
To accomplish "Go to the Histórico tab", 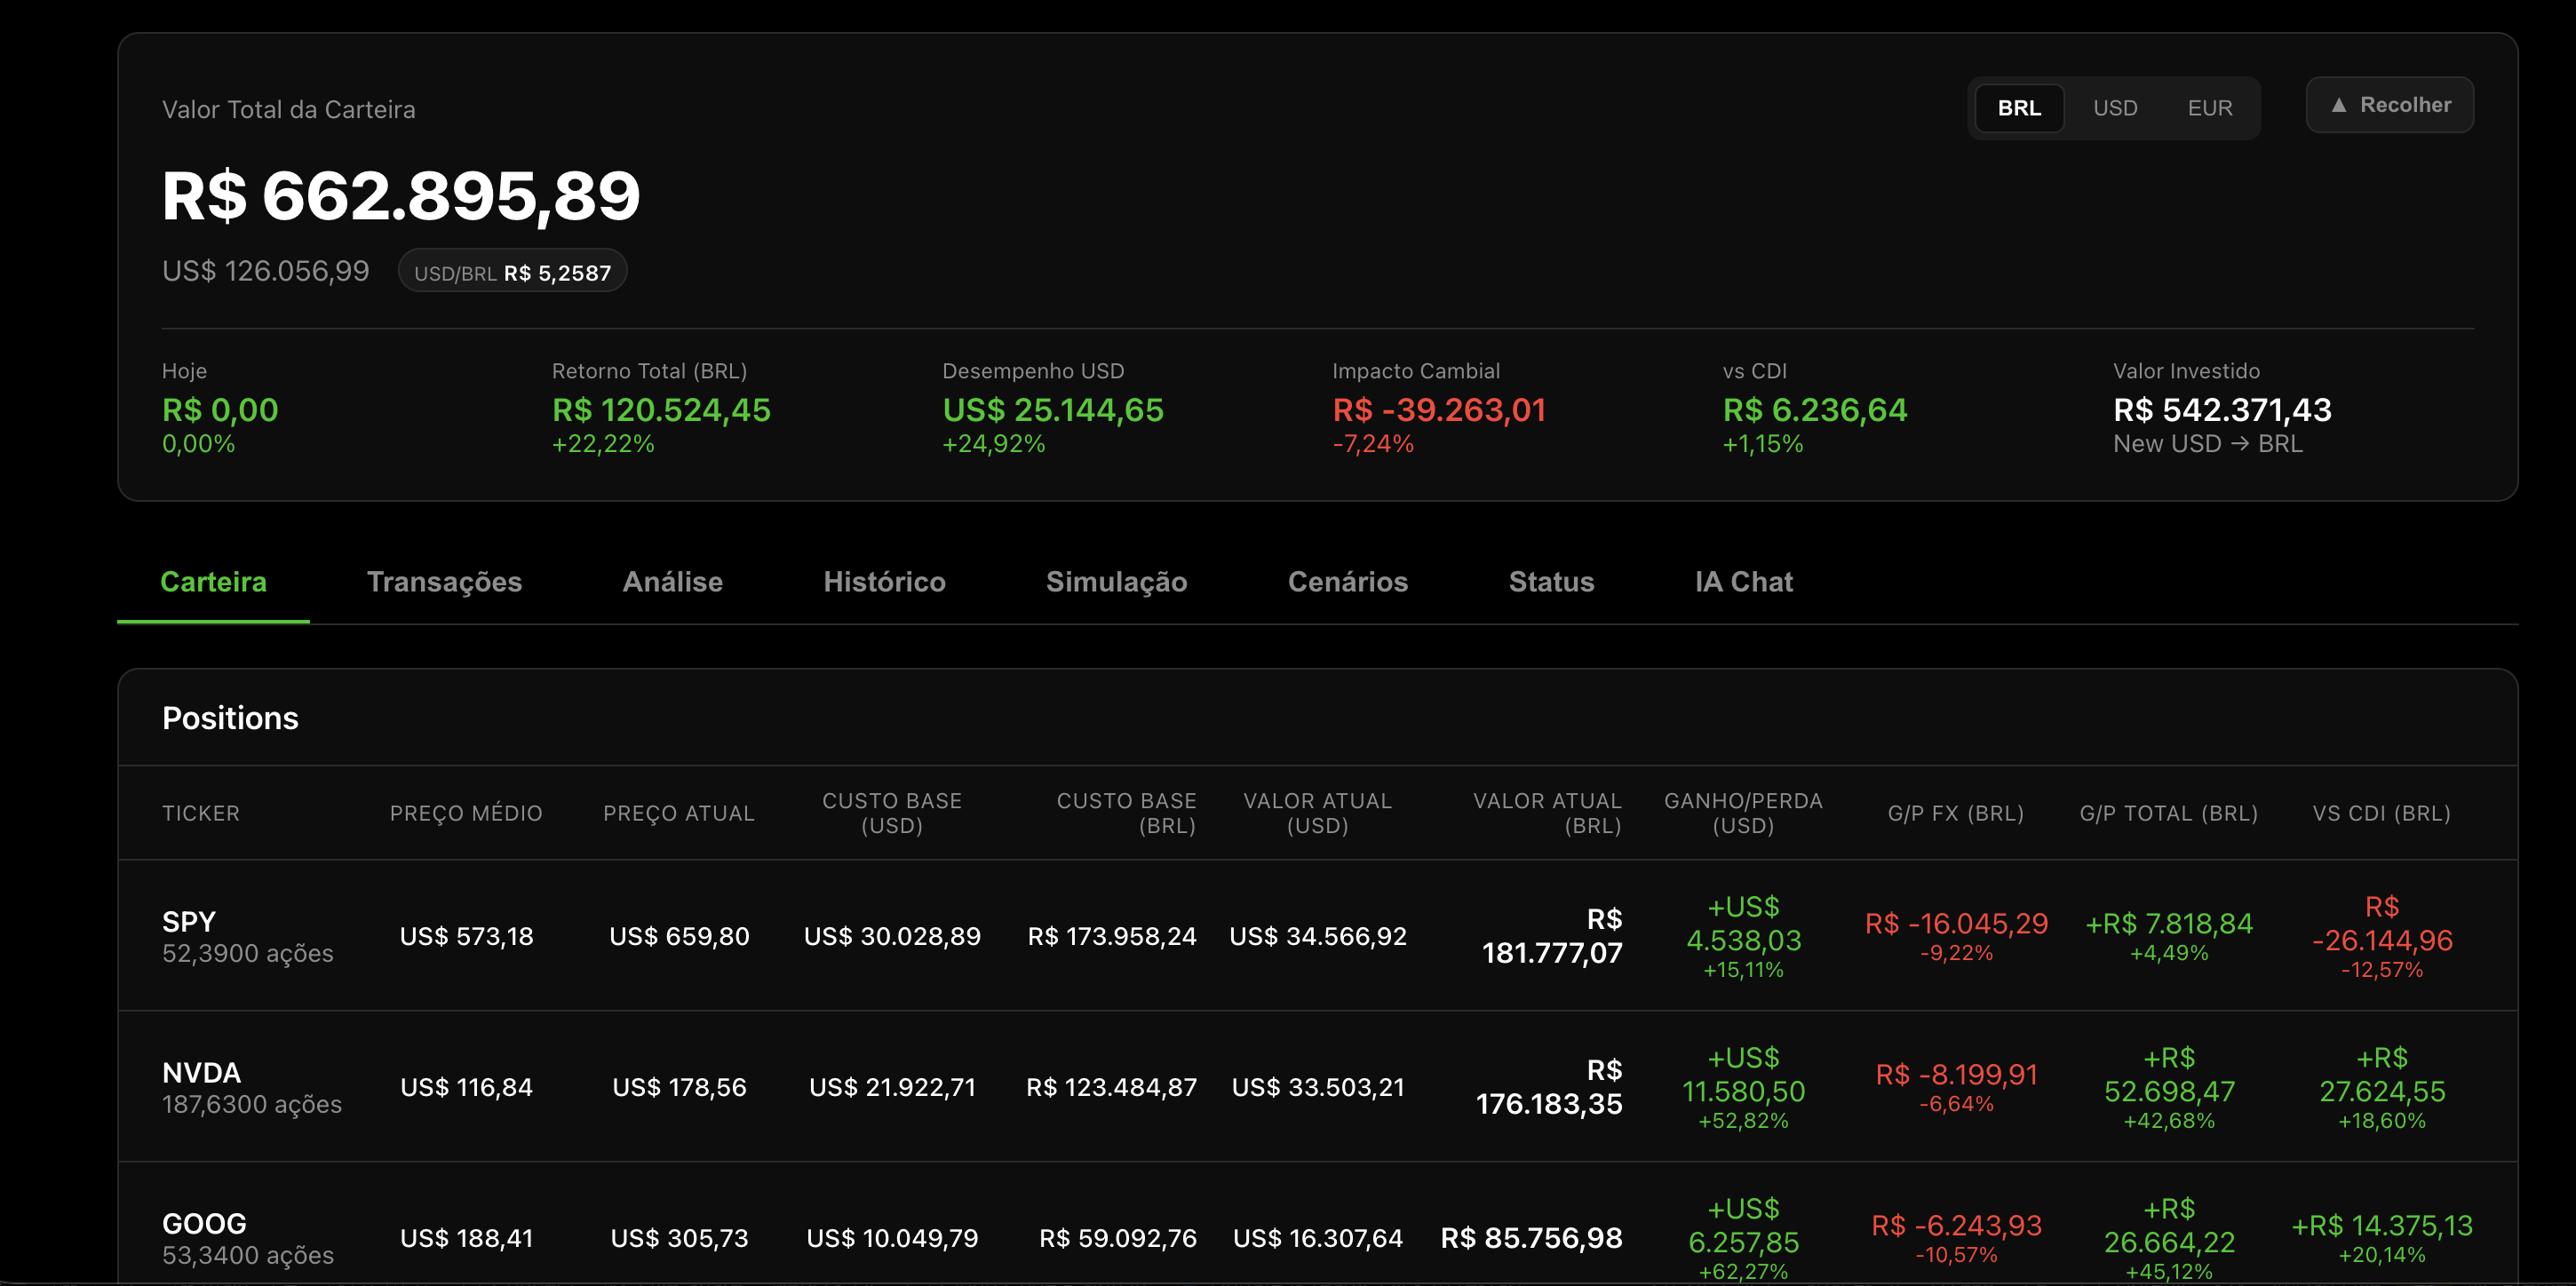I will [x=884, y=582].
